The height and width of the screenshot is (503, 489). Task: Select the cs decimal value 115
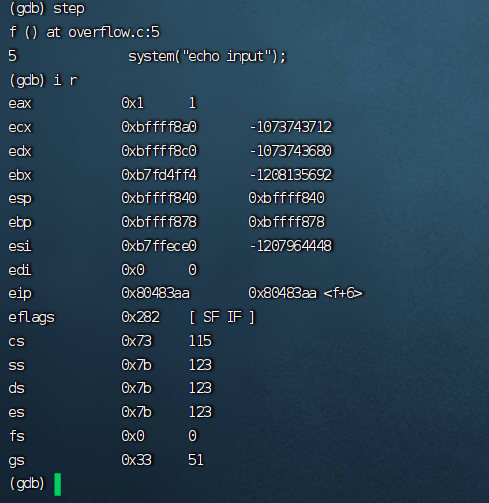(x=200, y=341)
